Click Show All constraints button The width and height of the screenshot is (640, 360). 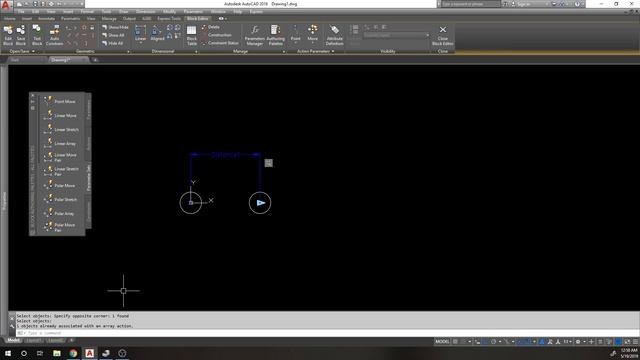pos(113,35)
